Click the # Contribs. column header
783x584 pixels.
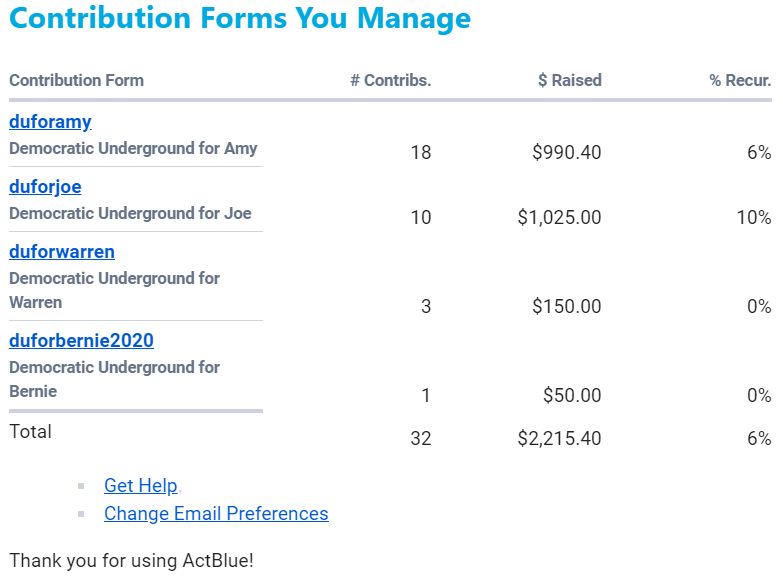click(x=390, y=81)
